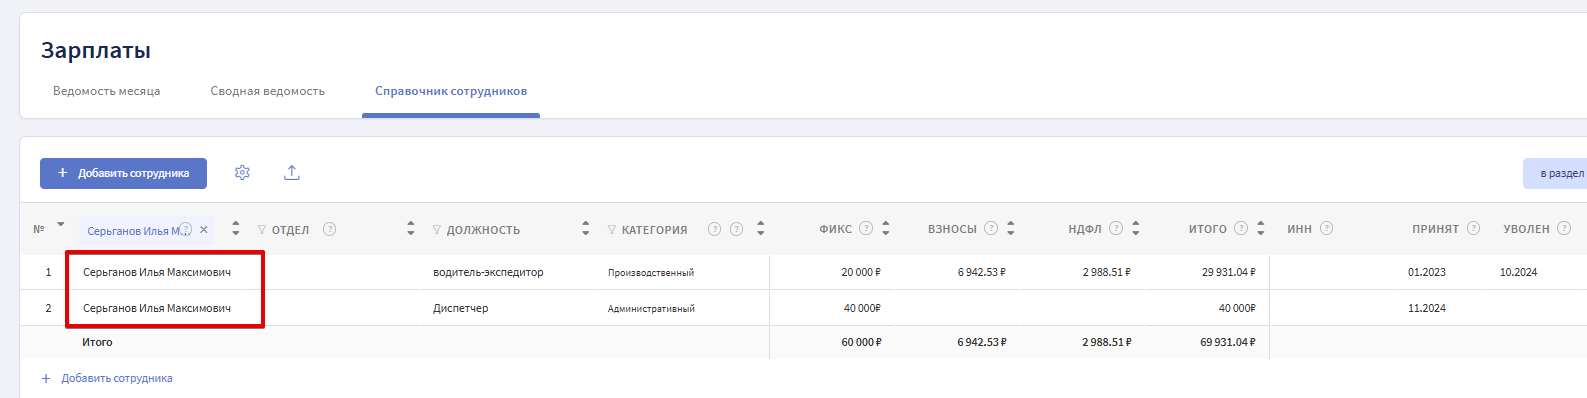Toggle sort arrows of ВЗНОСЫ column
The width and height of the screenshot is (1587, 398).
click(x=1011, y=229)
